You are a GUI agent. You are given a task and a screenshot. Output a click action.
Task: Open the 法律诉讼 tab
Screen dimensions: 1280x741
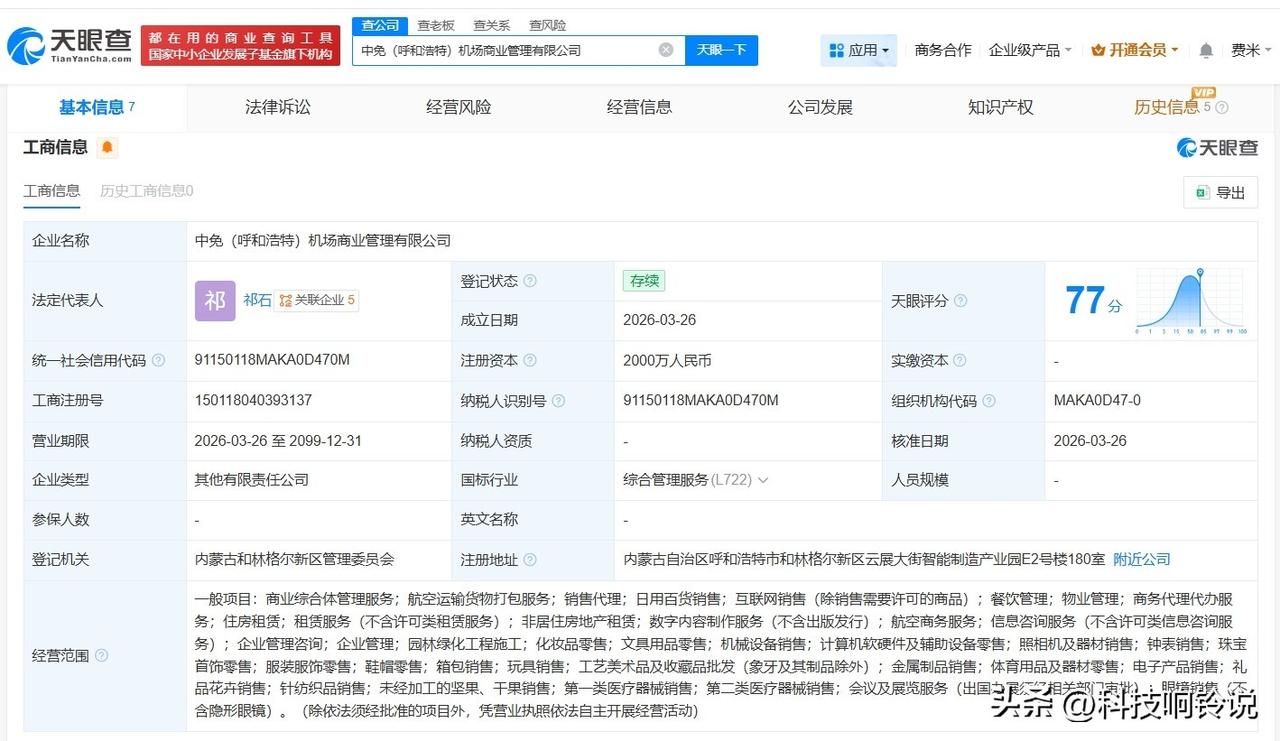(x=278, y=108)
